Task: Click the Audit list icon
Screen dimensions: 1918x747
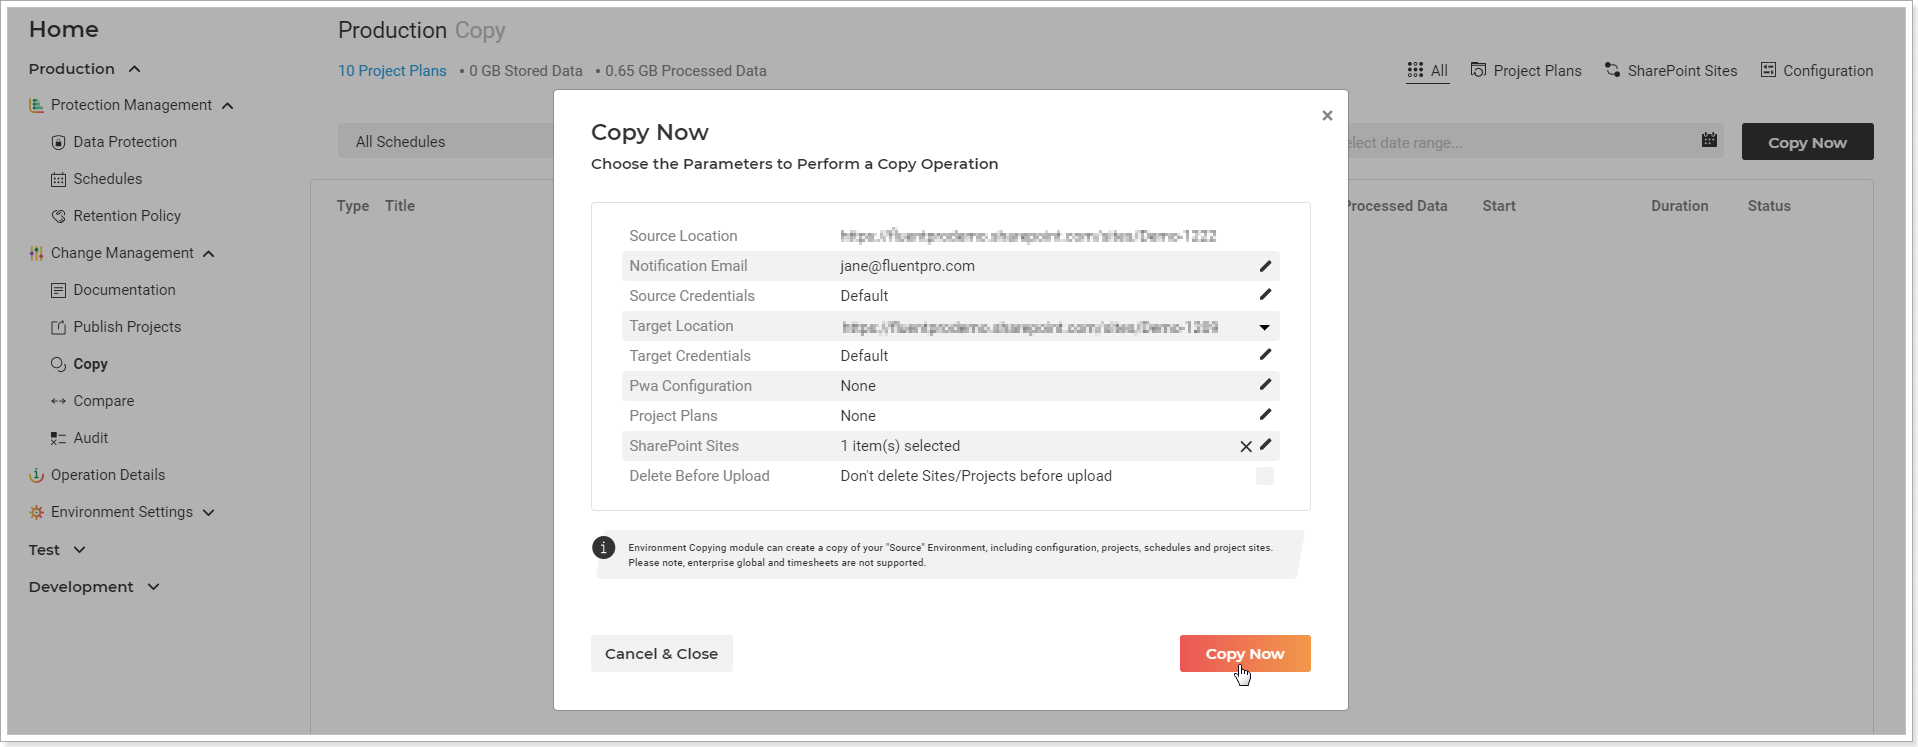Action: (x=58, y=438)
